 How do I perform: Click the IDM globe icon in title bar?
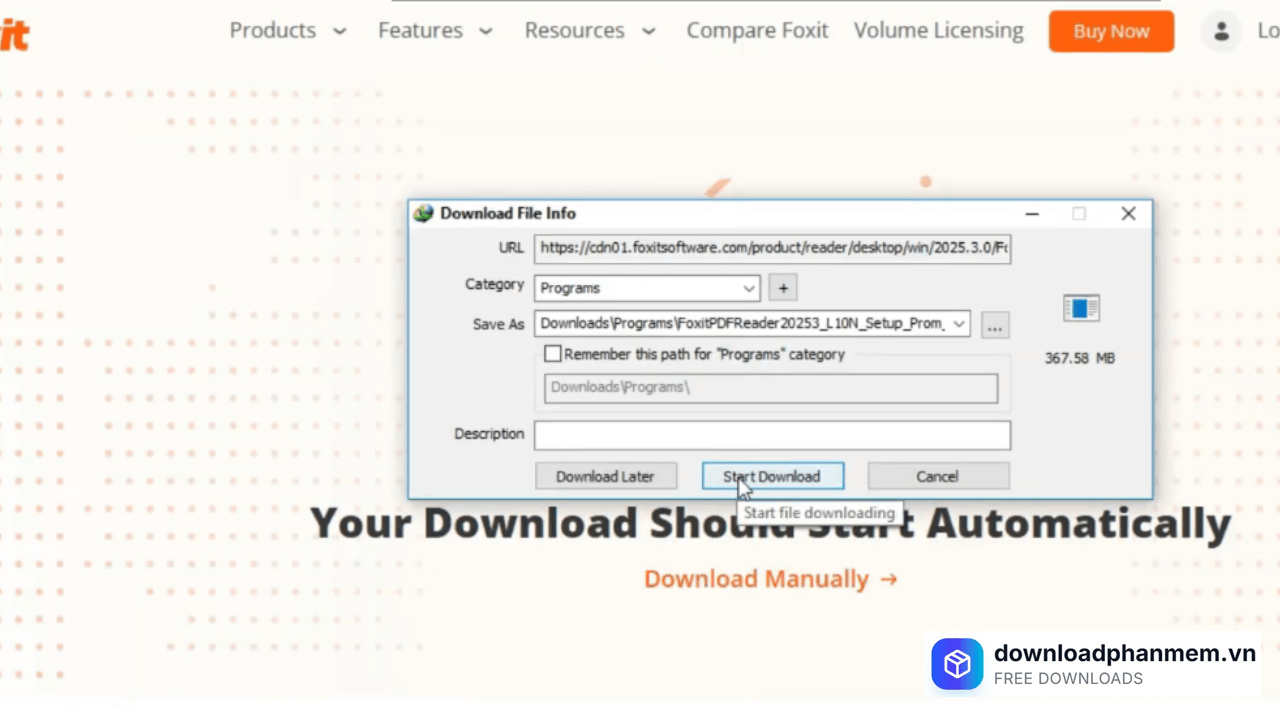pos(424,213)
